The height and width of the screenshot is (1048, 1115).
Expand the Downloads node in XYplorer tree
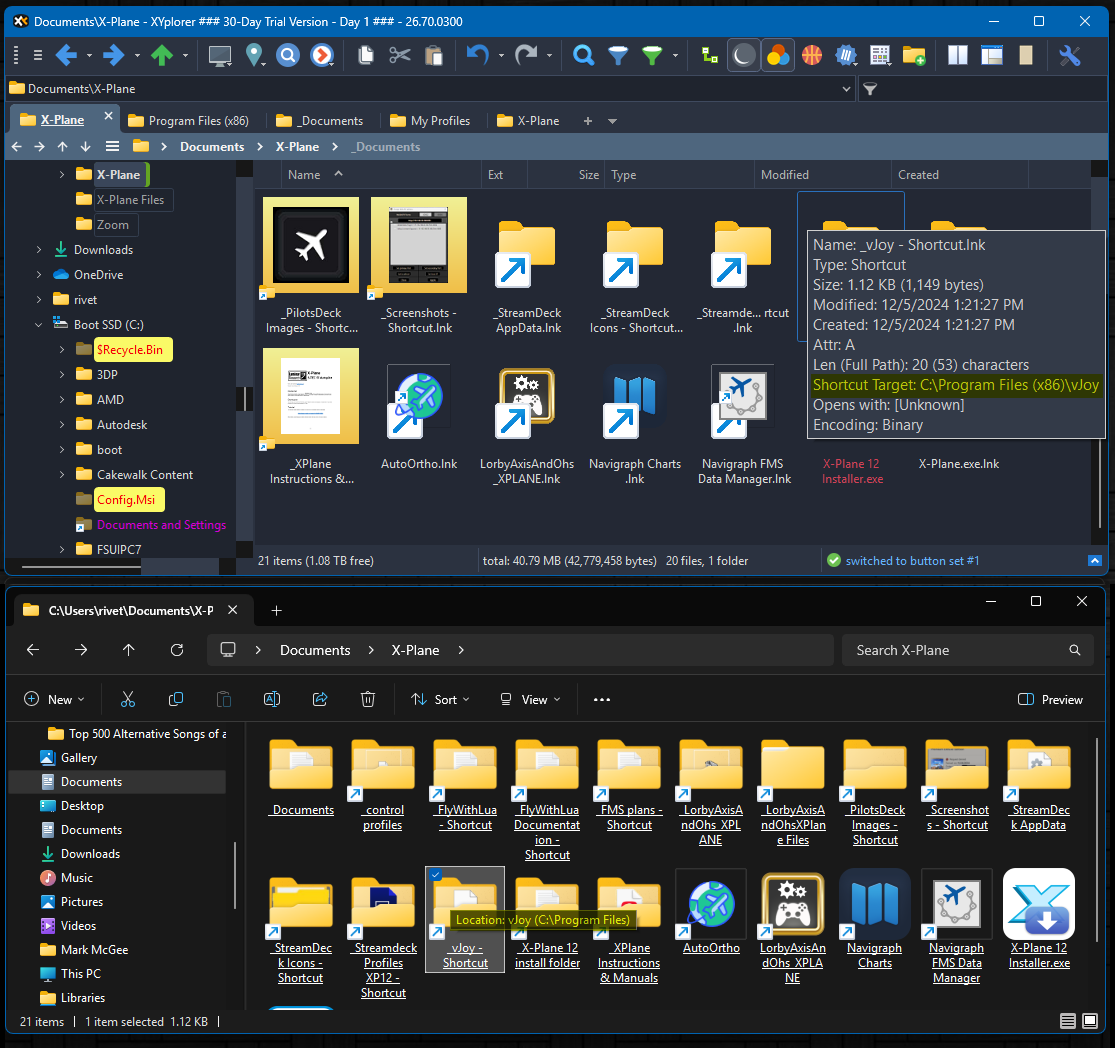click(39, 250)
